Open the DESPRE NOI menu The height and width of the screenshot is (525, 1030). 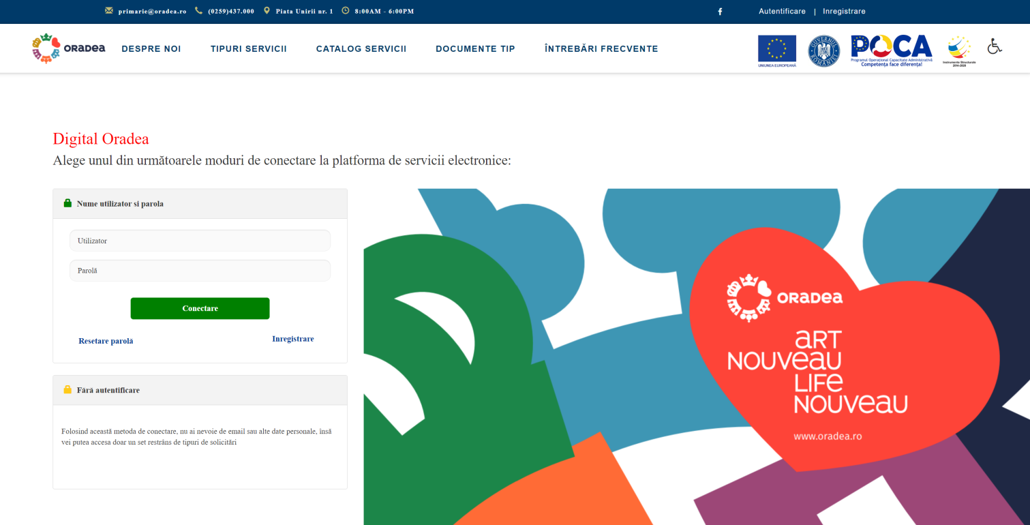click(x=151, y=49)
